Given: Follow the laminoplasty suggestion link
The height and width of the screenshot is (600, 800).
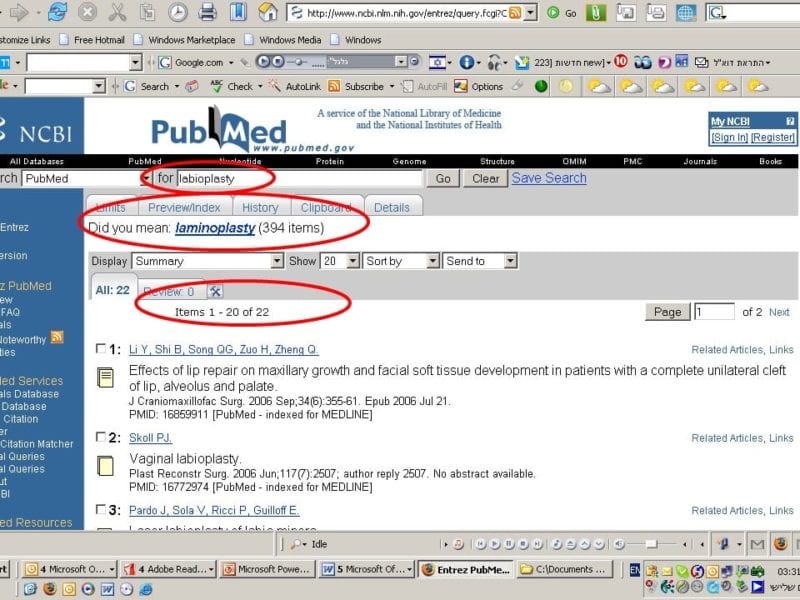Looking at the screenshot, I should pos(214,229).
